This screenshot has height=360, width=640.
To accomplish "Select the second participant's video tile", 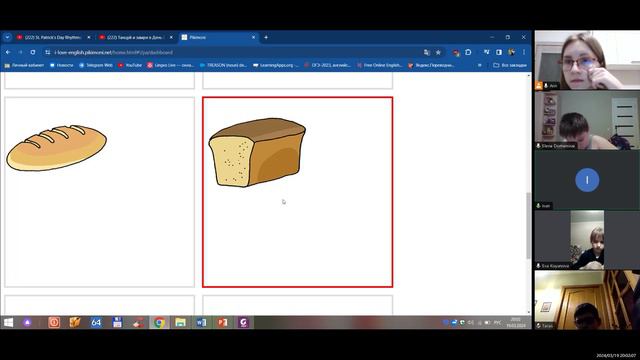I will [587, 120].
